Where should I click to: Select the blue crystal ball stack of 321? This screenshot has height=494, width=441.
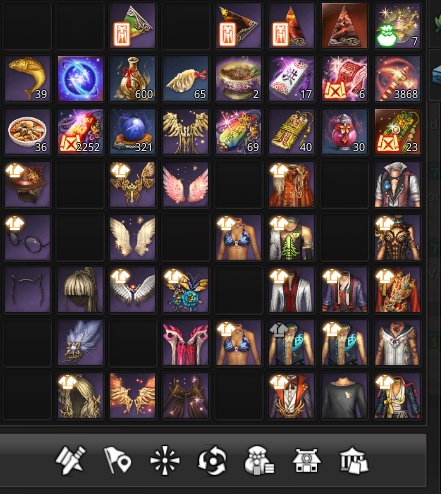pos(133,131)
